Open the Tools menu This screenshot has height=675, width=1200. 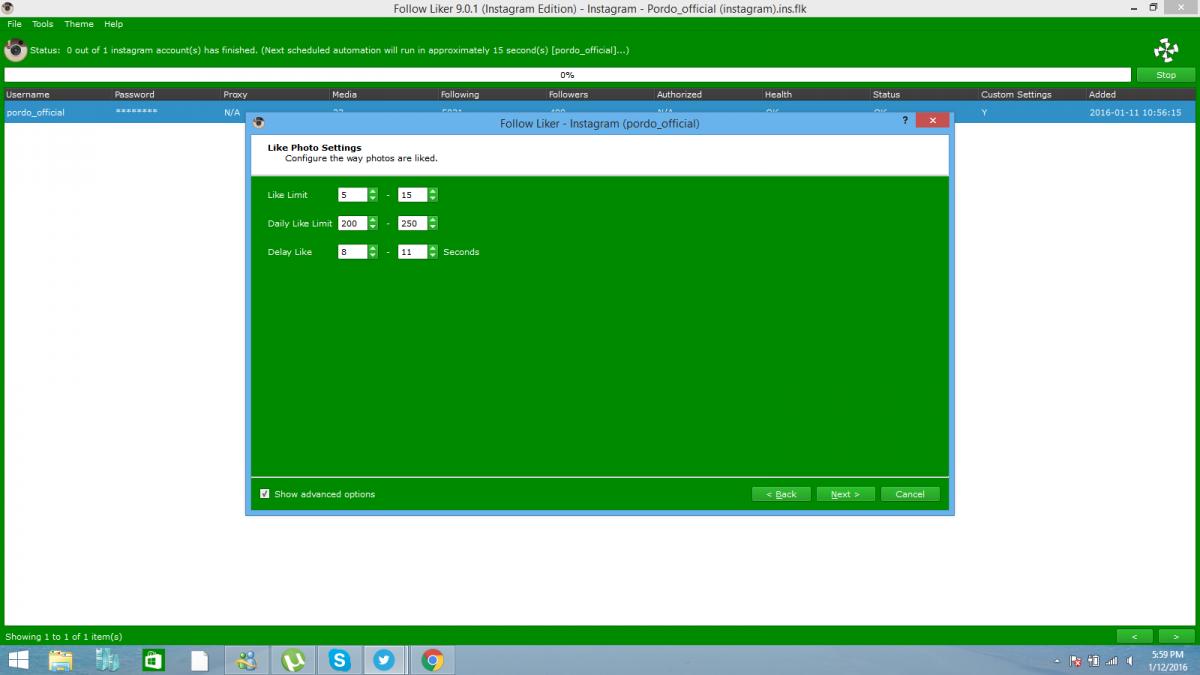click(x=43, y=24)
